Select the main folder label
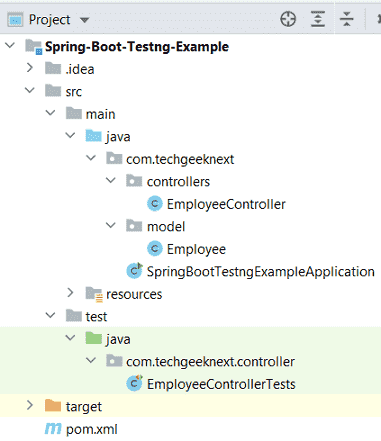Image resolution: width=381 pixels, height=441 pixels. pyautogui.click(x=100, y=114)
